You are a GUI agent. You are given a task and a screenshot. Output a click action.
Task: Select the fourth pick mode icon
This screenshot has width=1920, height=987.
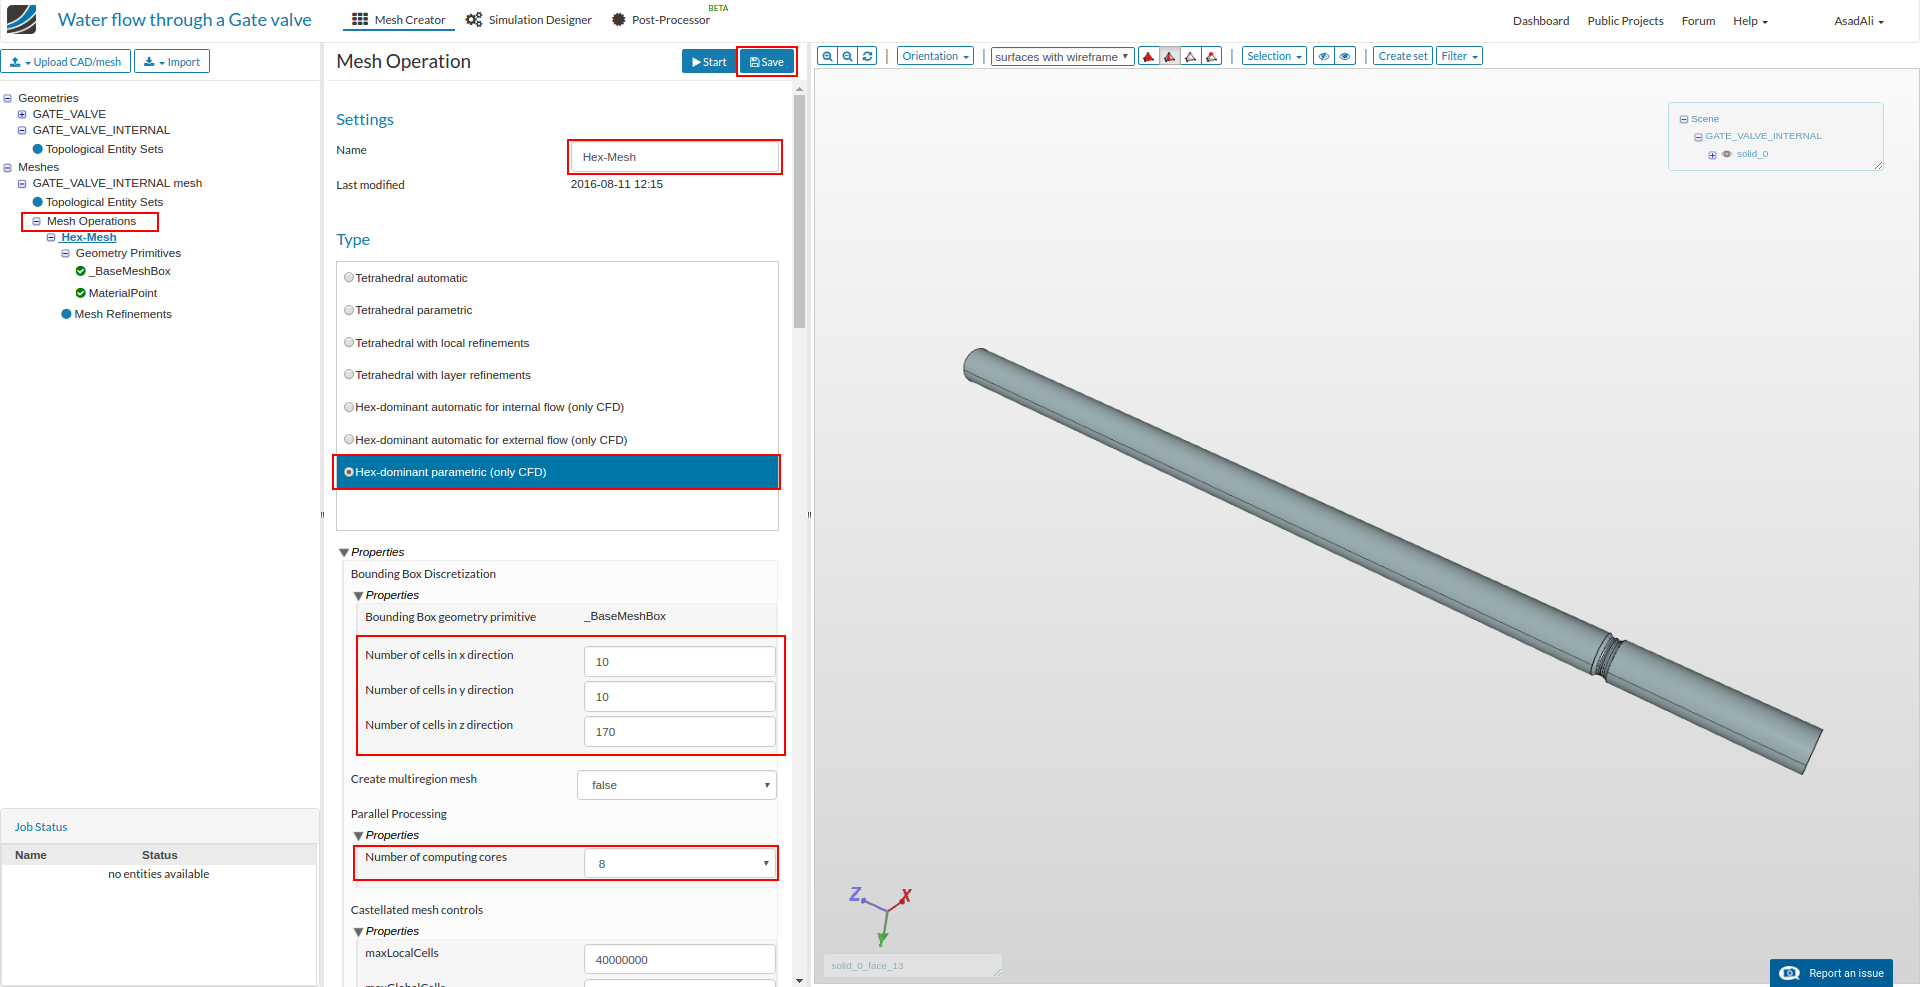(1212, 56)
